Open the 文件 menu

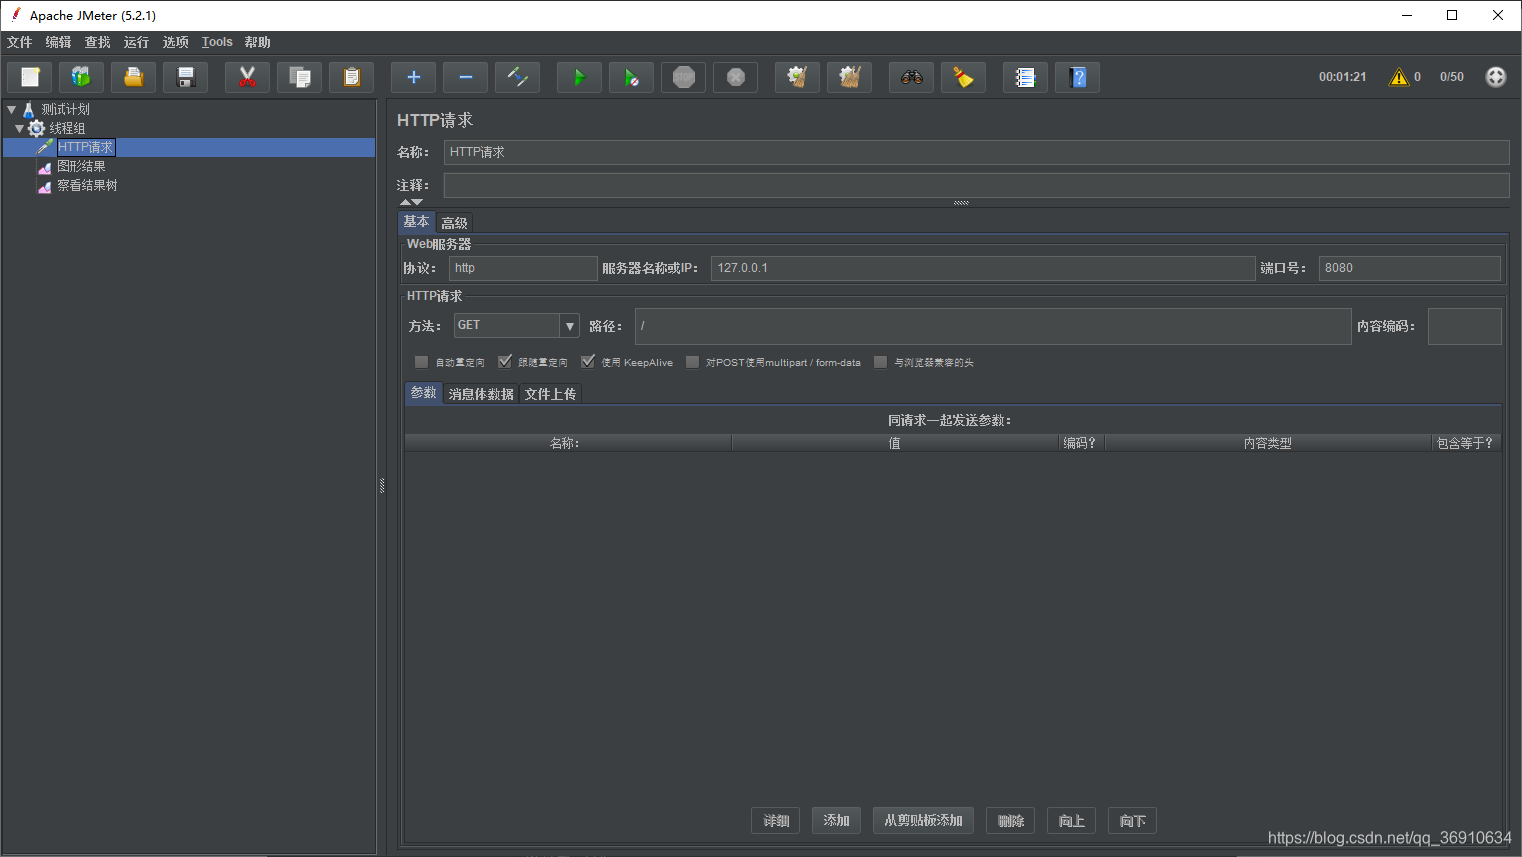point(19,42)
